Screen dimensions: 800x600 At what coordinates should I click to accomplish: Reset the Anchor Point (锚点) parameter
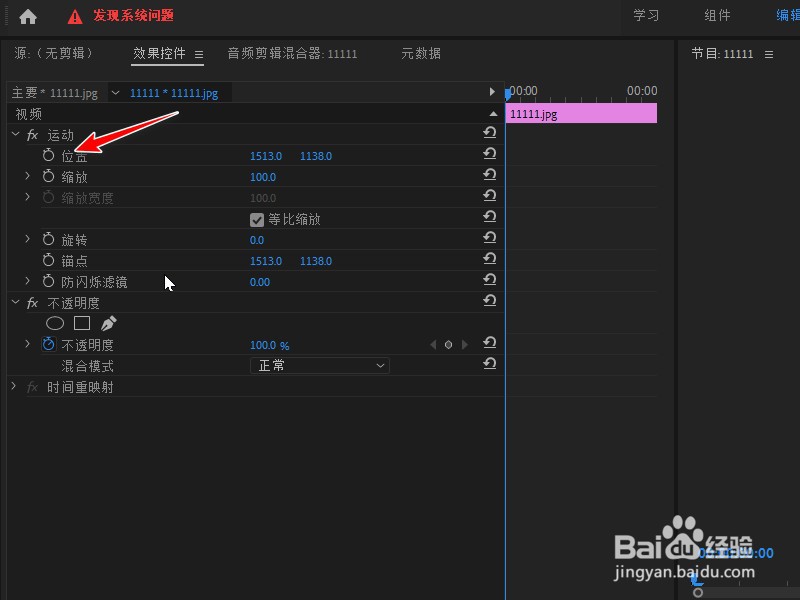(490, 259)
